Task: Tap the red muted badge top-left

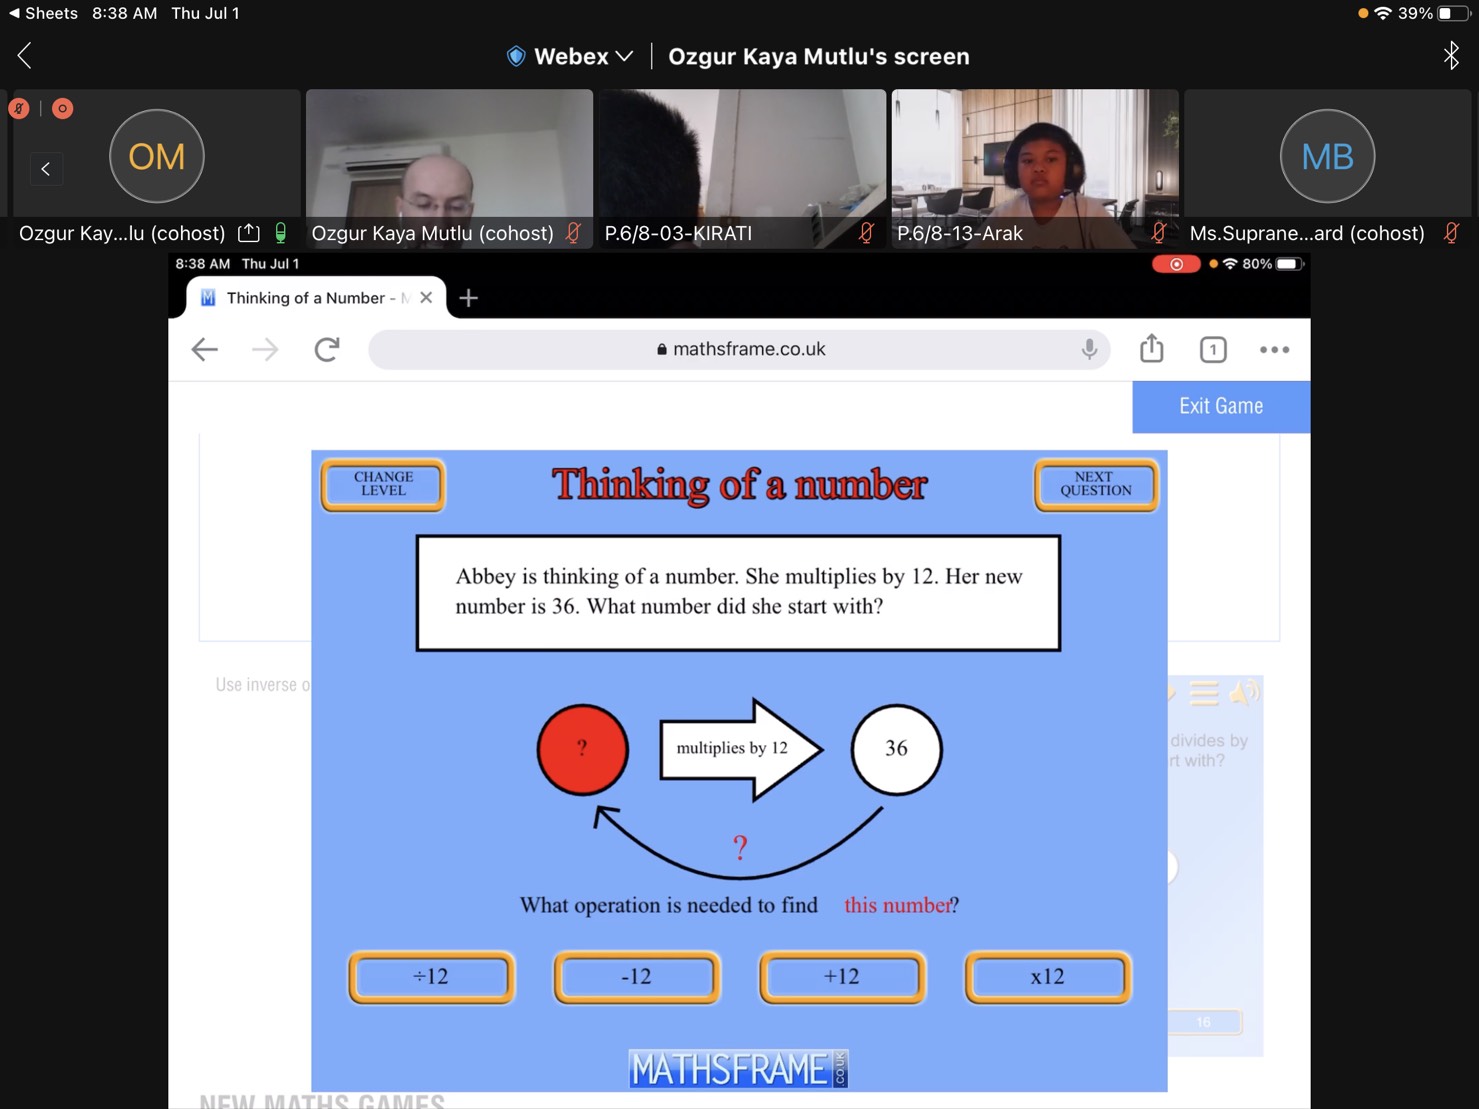Action: pos(18,108)
